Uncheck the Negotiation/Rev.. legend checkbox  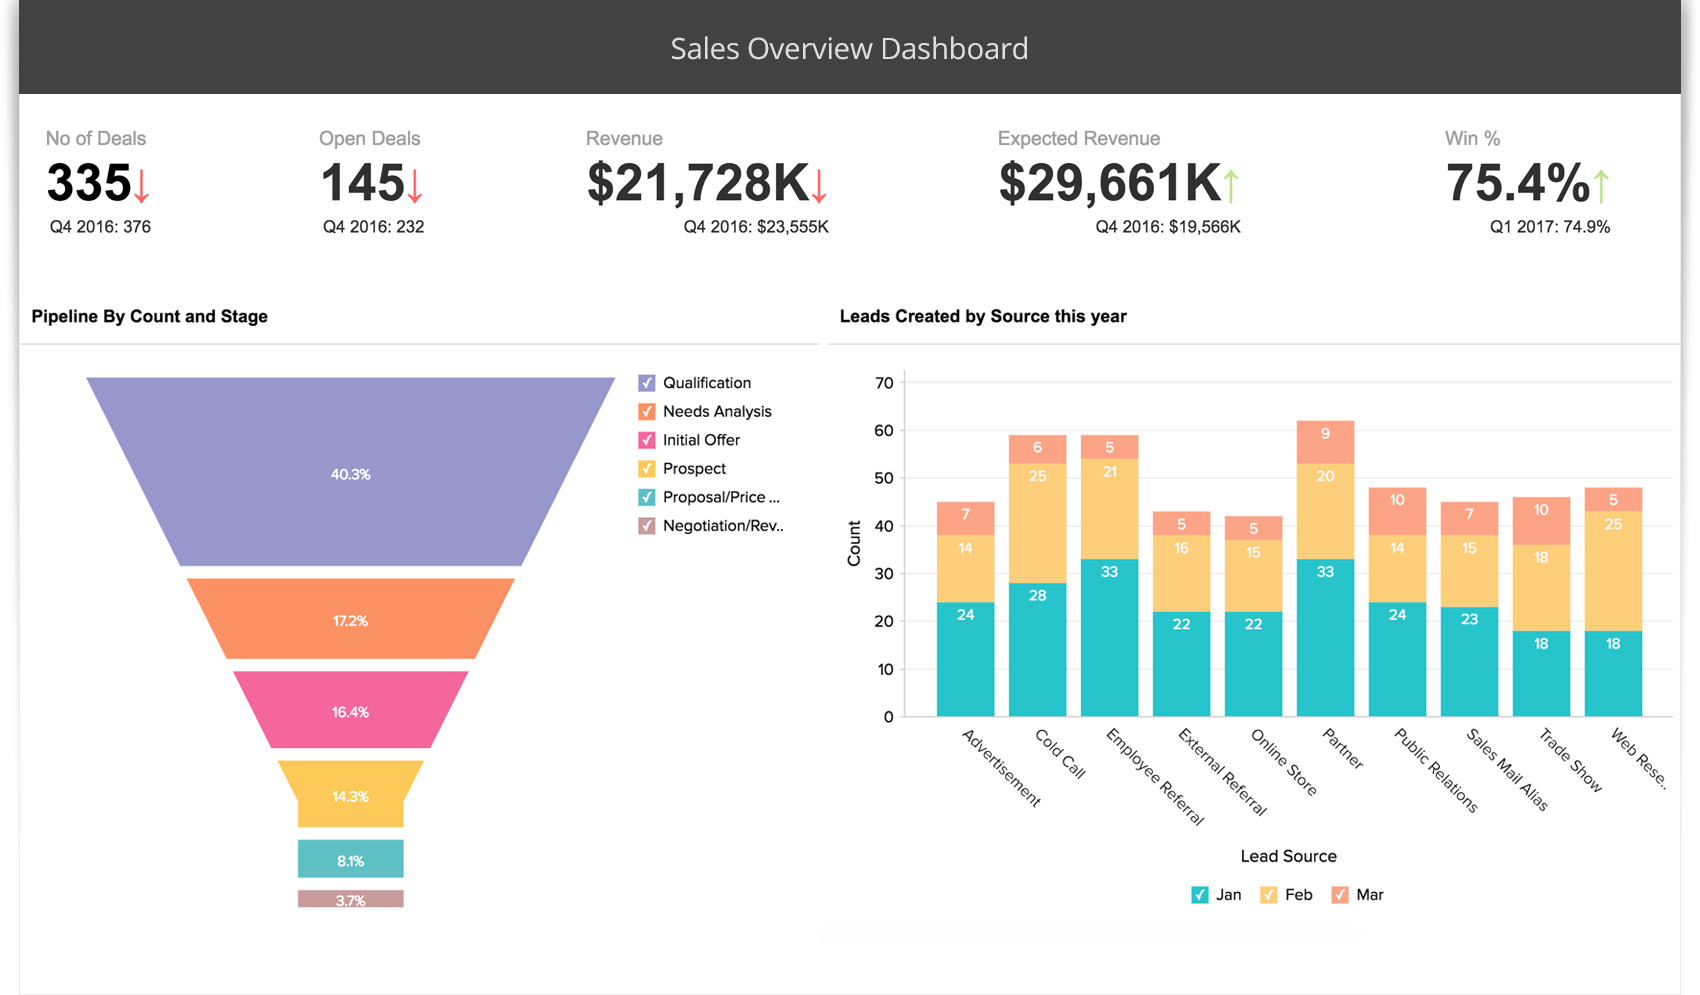(647, 526)
